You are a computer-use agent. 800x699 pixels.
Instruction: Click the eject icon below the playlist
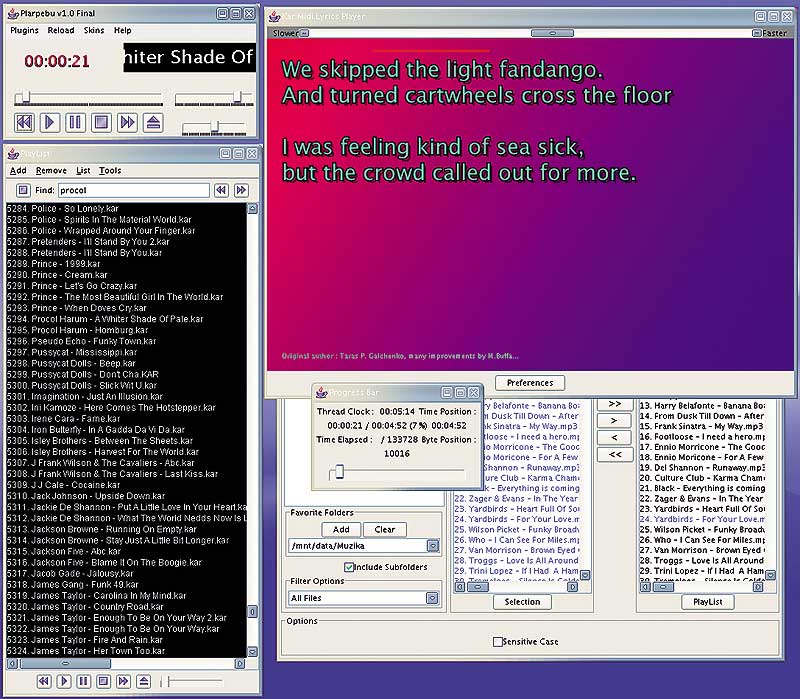pyautogui.click(x=144, y=681)
